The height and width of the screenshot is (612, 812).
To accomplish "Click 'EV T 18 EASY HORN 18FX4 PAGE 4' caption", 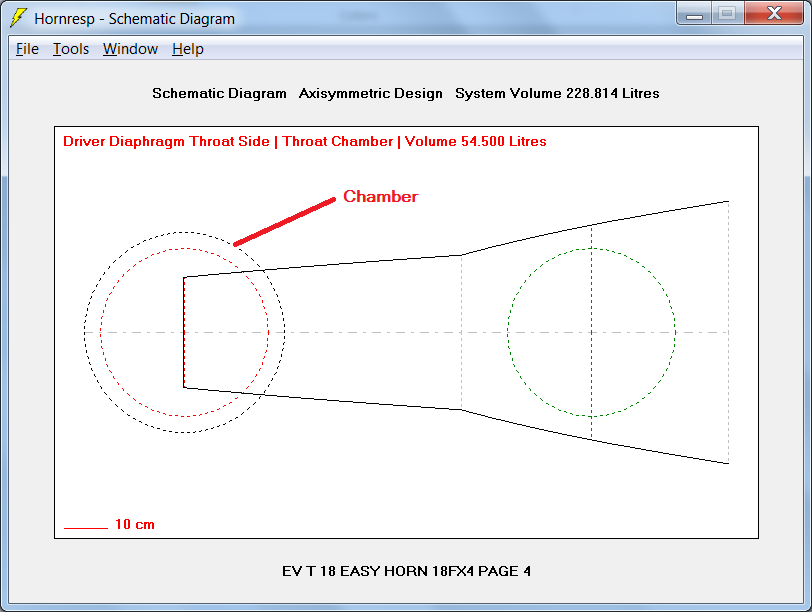I will click(407, 571).
